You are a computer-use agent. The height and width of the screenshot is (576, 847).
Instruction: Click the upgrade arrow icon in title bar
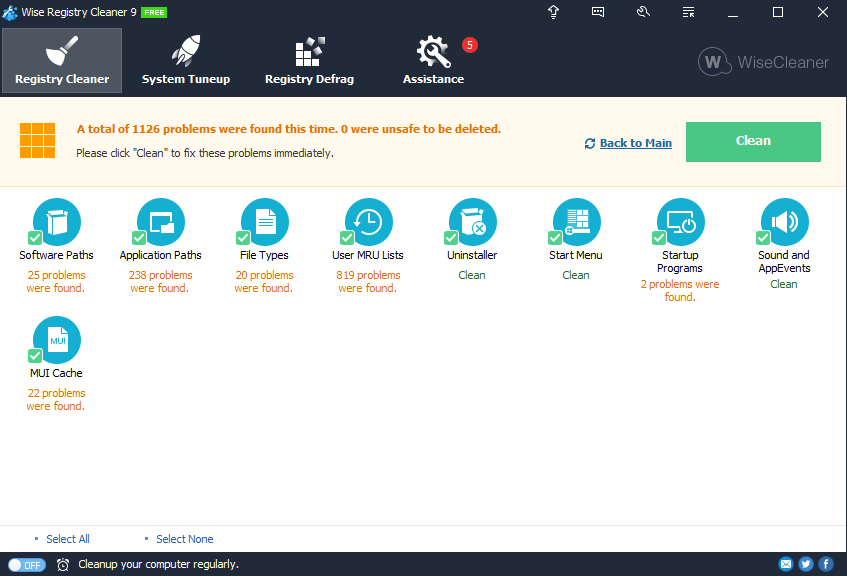(553, 12)
